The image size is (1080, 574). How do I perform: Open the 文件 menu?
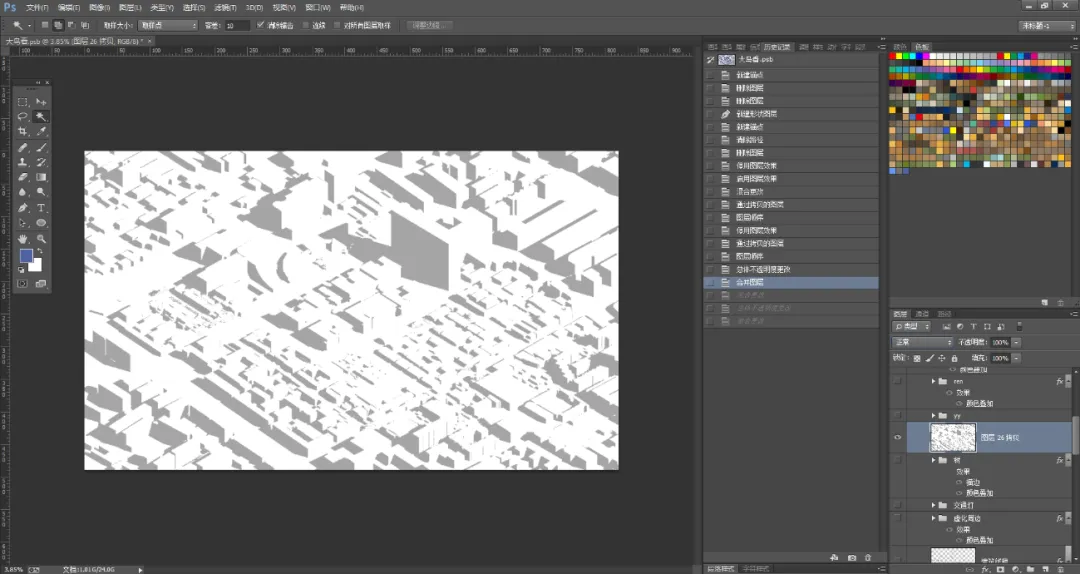pos(37,8)
